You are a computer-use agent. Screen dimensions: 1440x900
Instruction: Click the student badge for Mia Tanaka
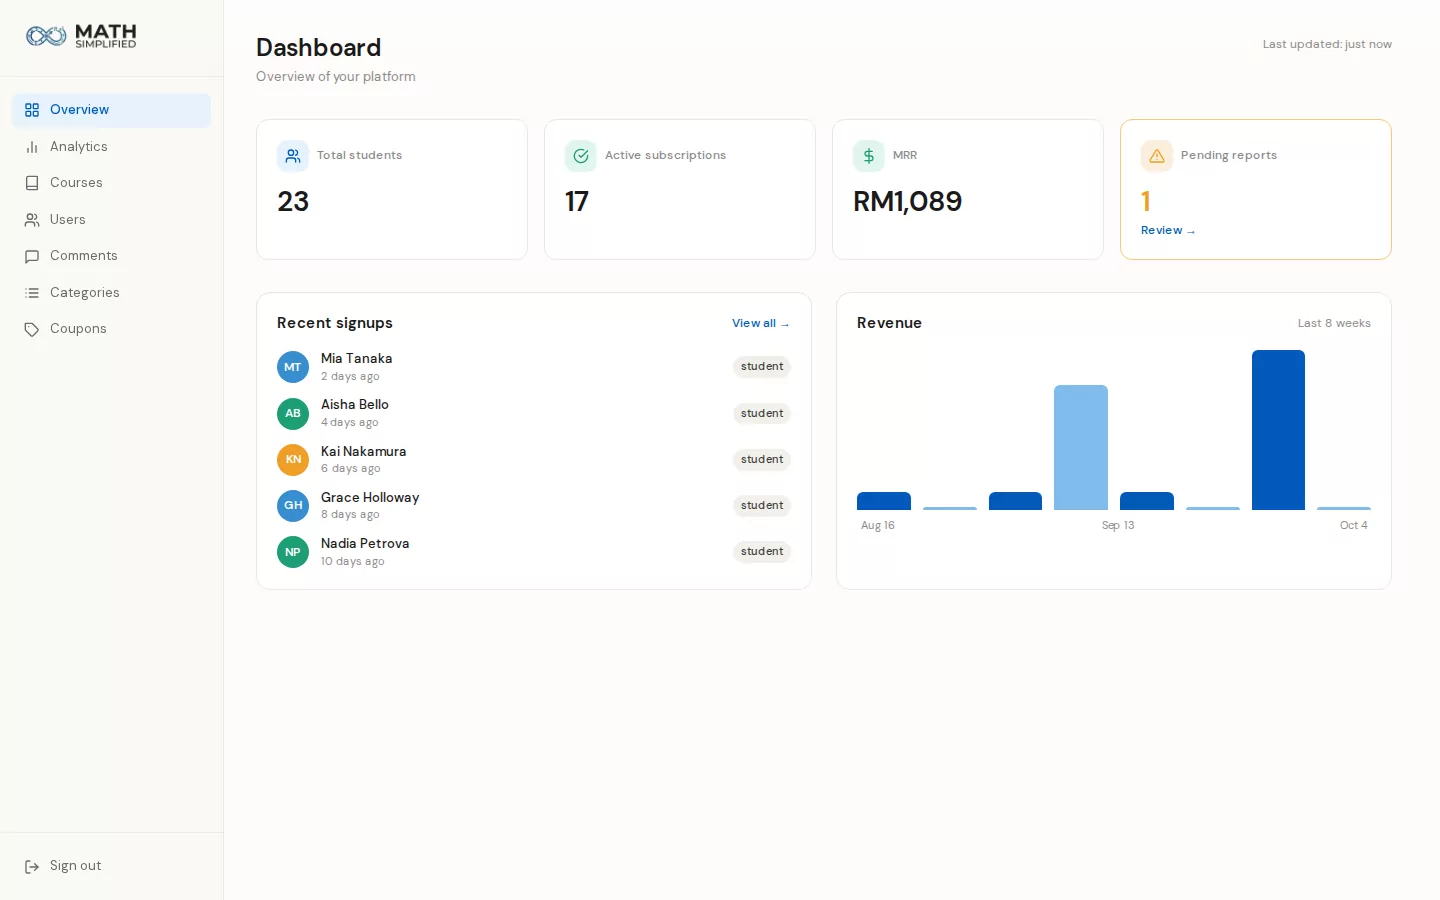[x=762, y=367]
